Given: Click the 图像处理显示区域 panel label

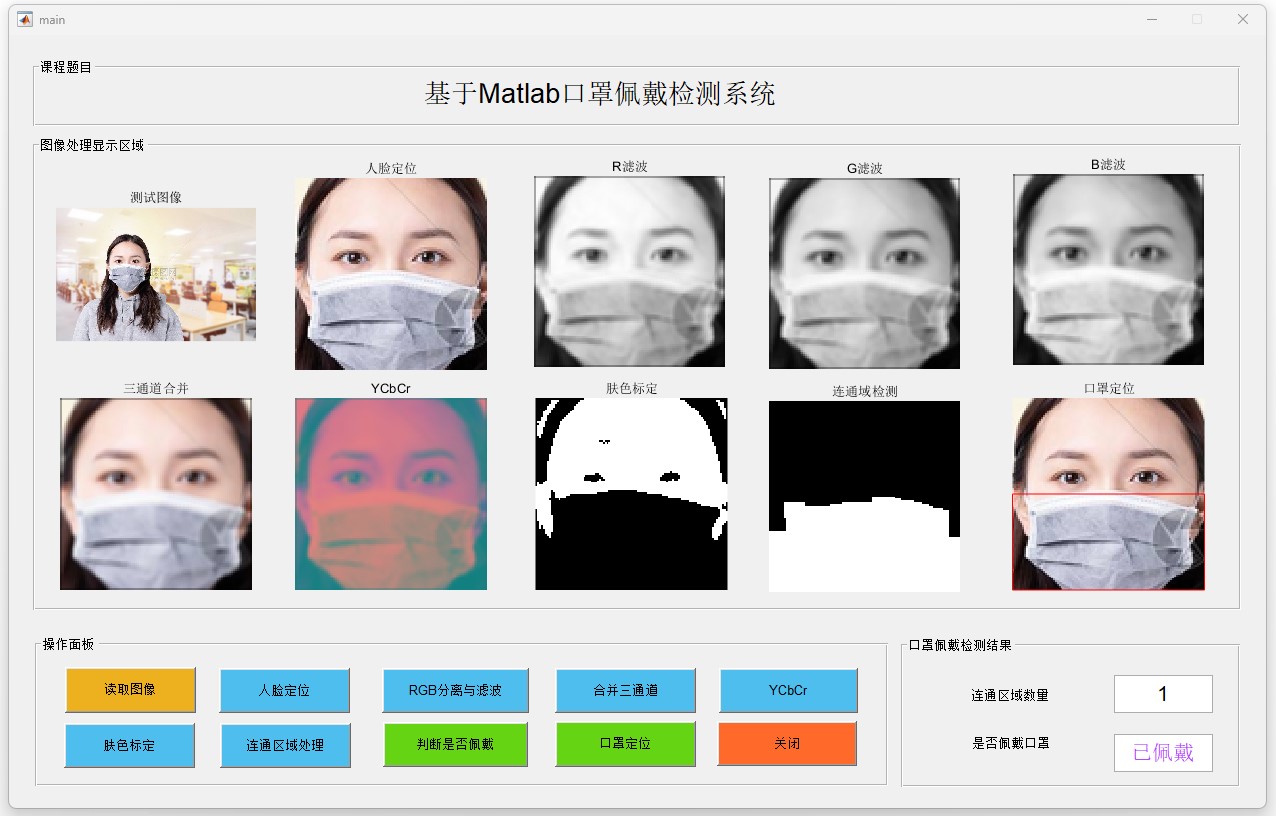Looking at the screenshot, I should 92,145.
